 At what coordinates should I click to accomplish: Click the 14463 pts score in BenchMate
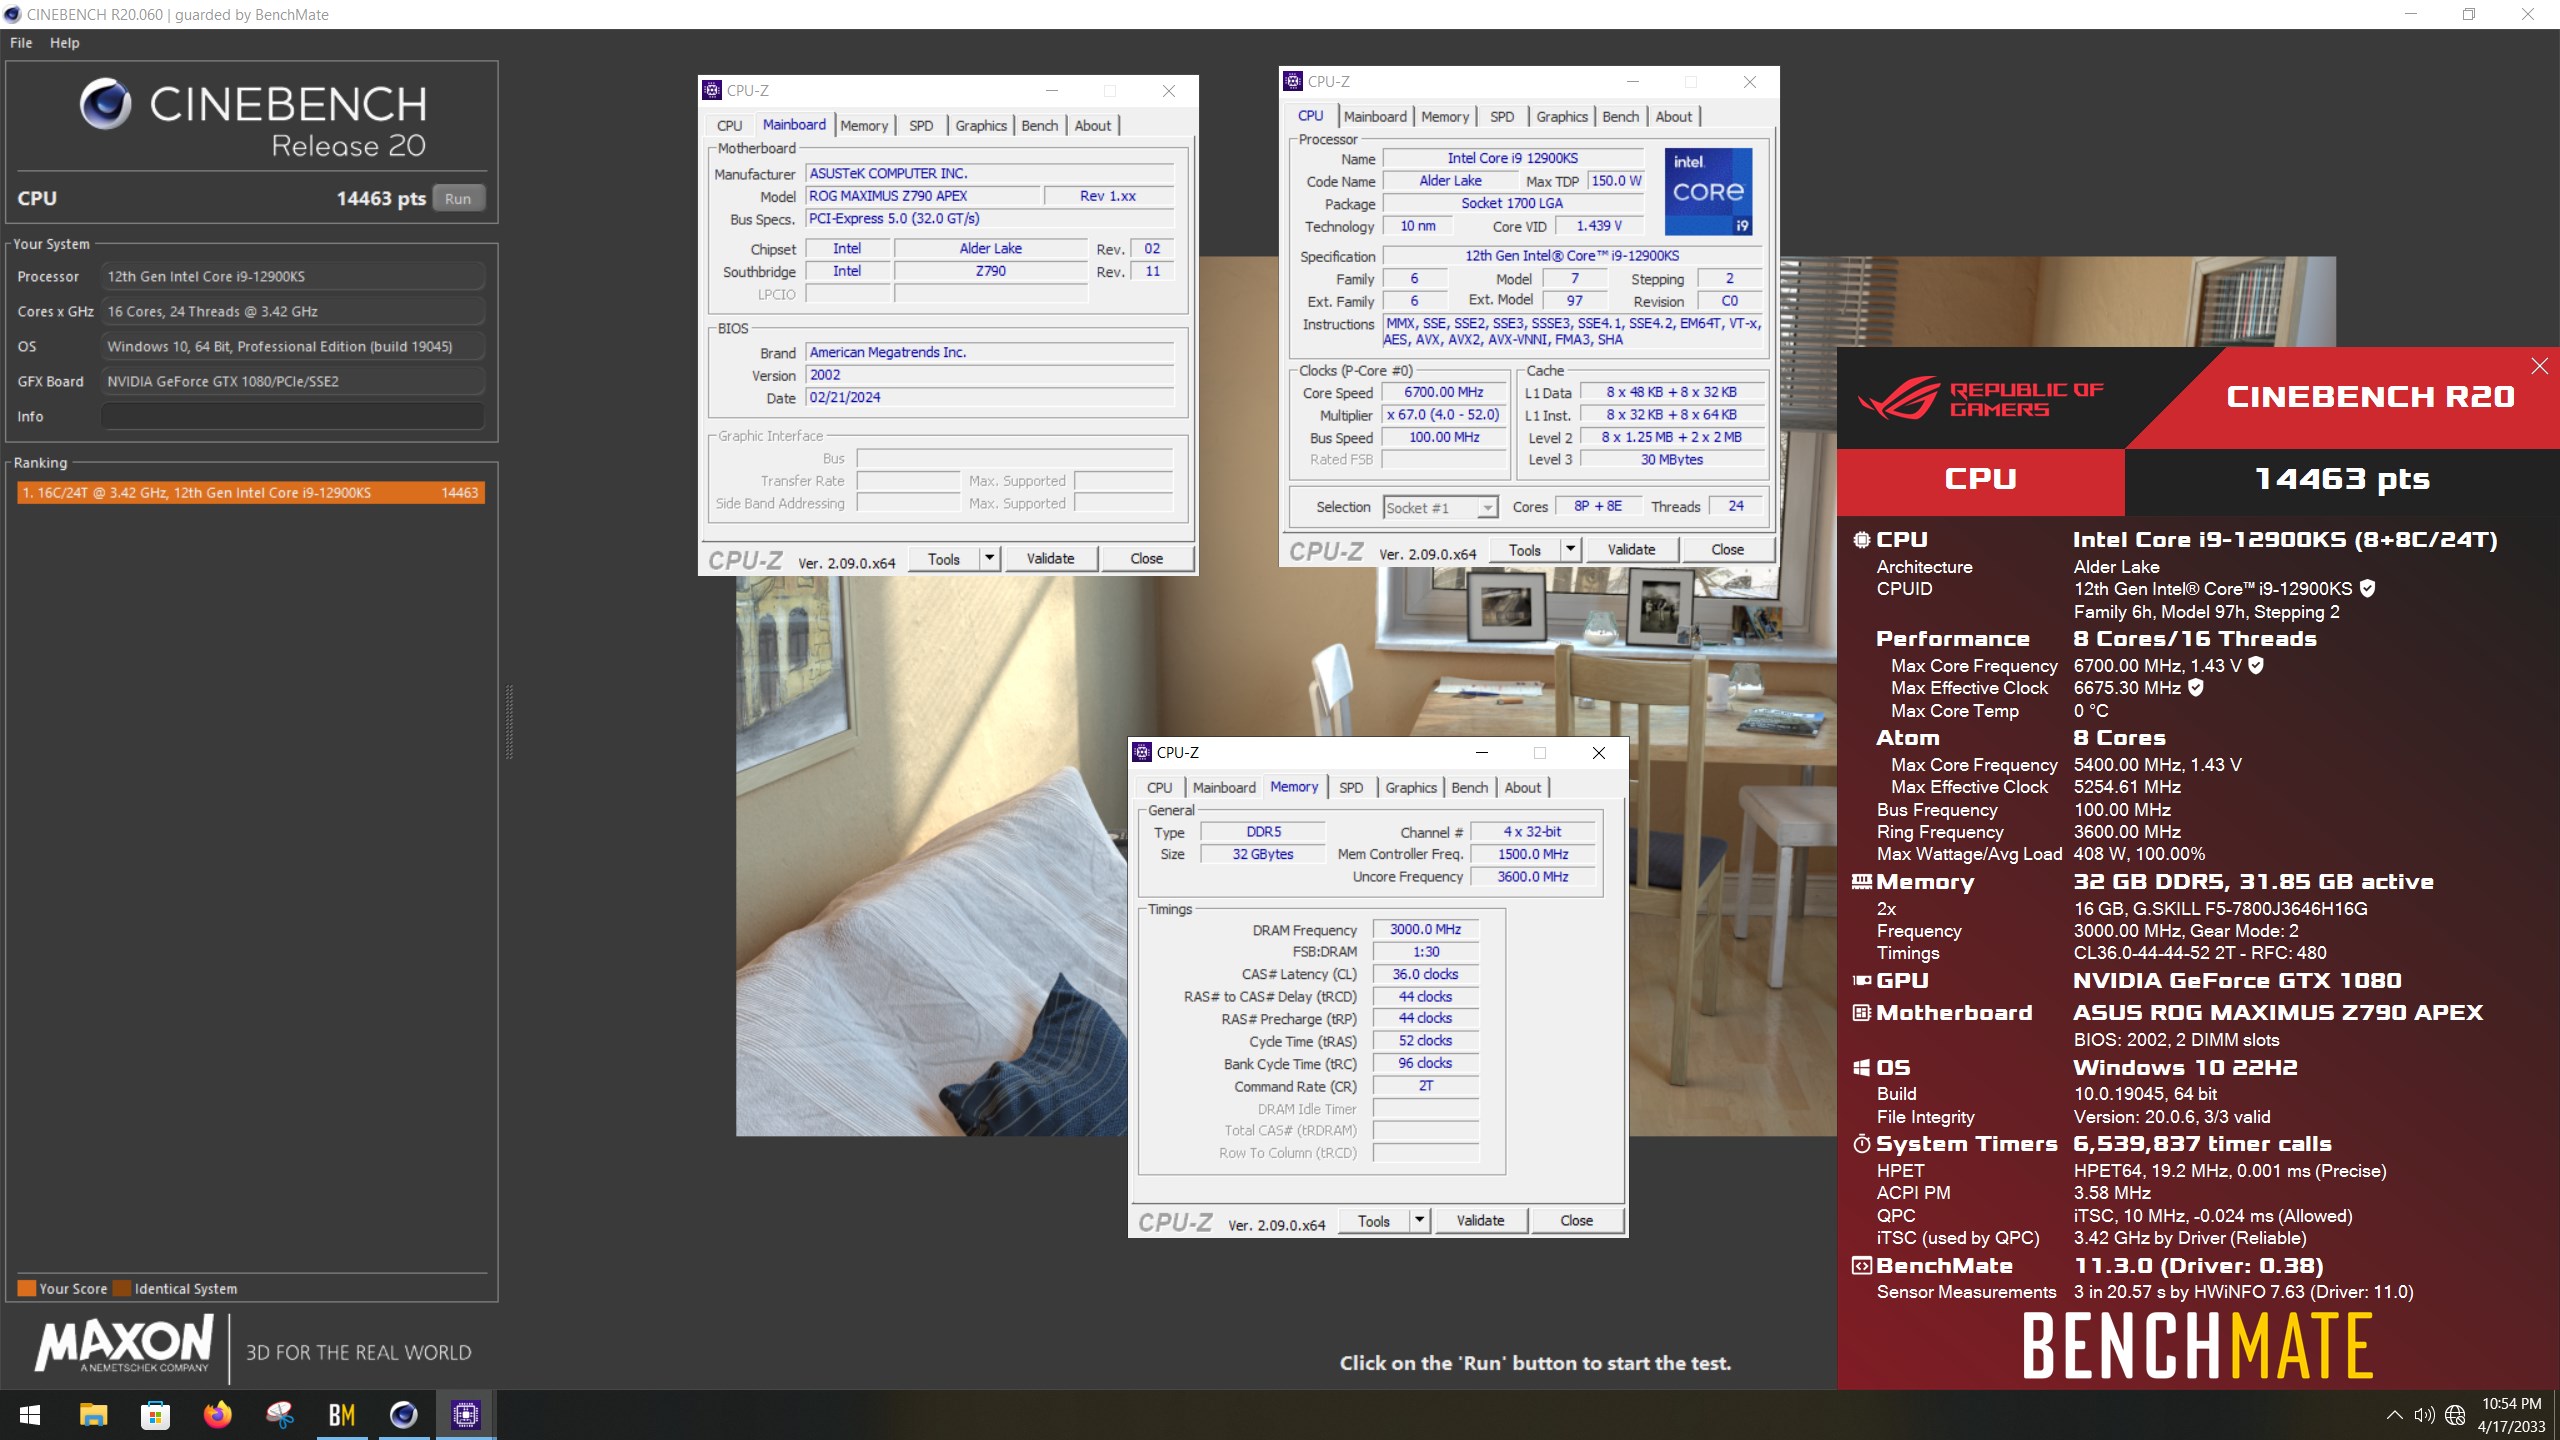(2342, 479)
